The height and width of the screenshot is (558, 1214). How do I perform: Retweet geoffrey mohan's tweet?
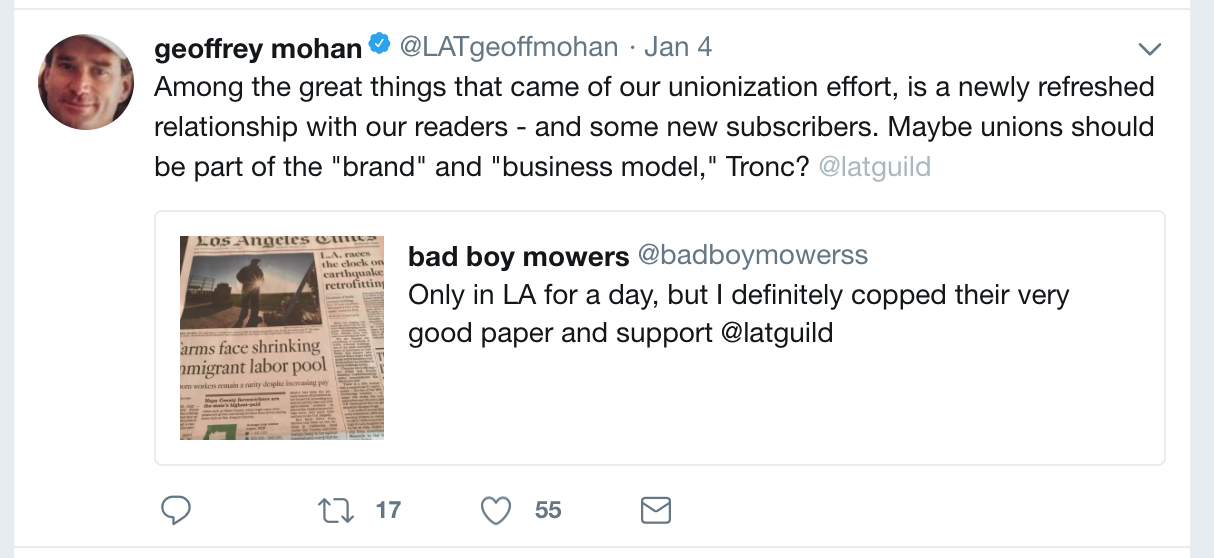pyautogui.click(x=329, y=511)
